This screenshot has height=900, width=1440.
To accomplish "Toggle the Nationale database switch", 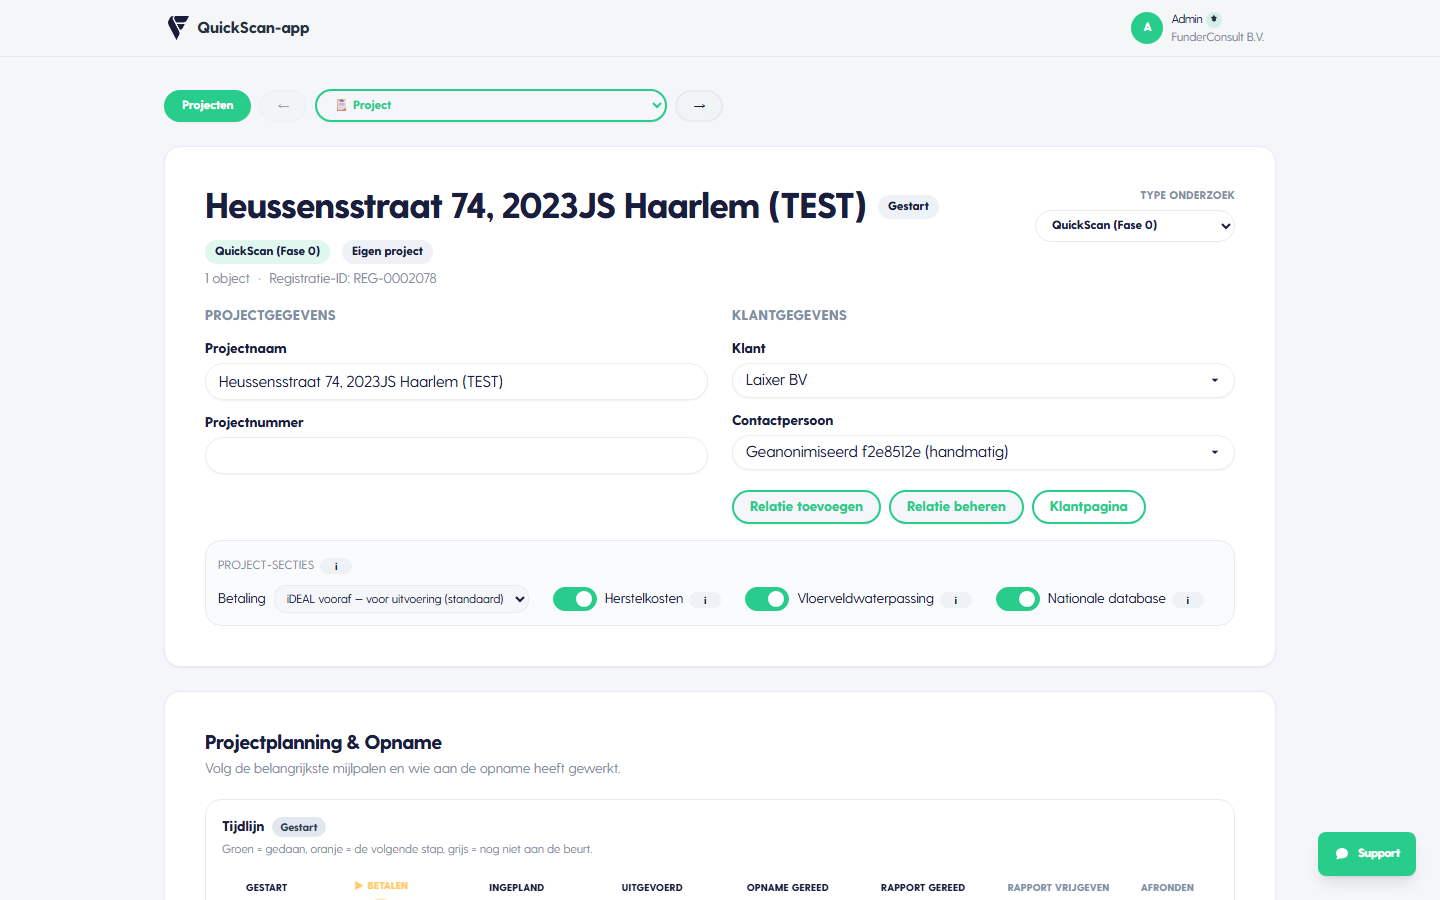I will 1018,599.
